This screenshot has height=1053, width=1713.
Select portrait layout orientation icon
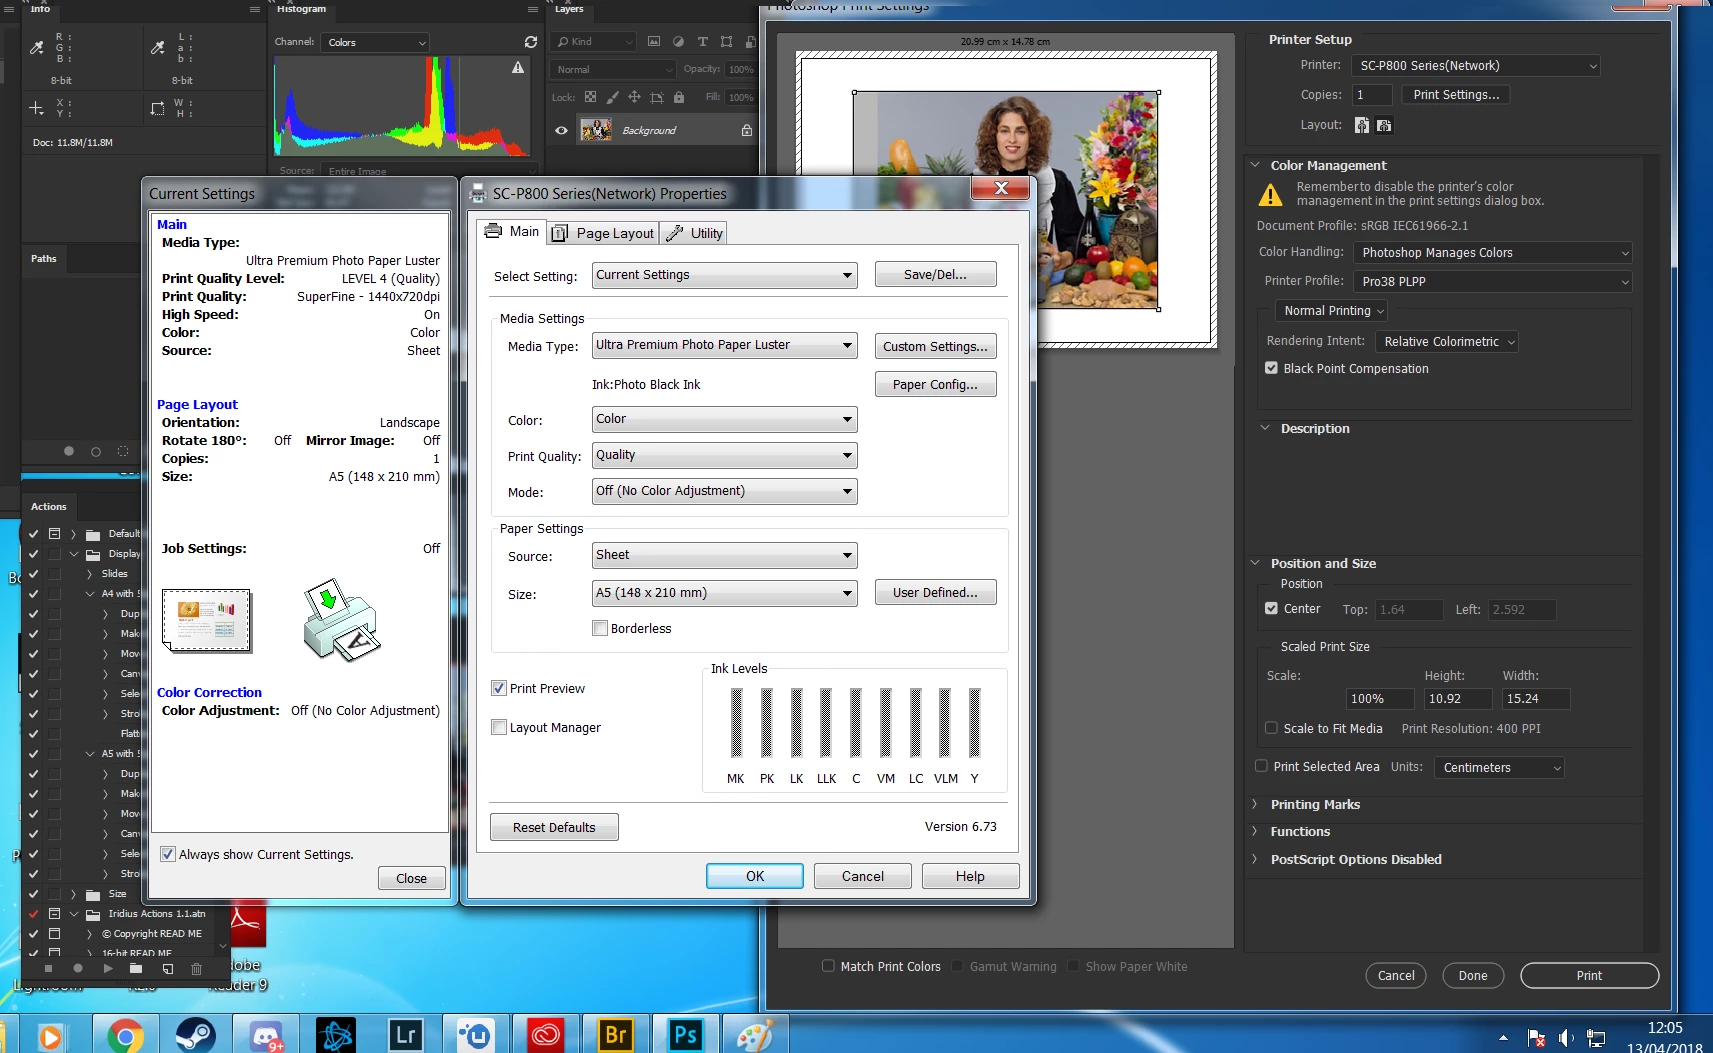point(1362,125)
